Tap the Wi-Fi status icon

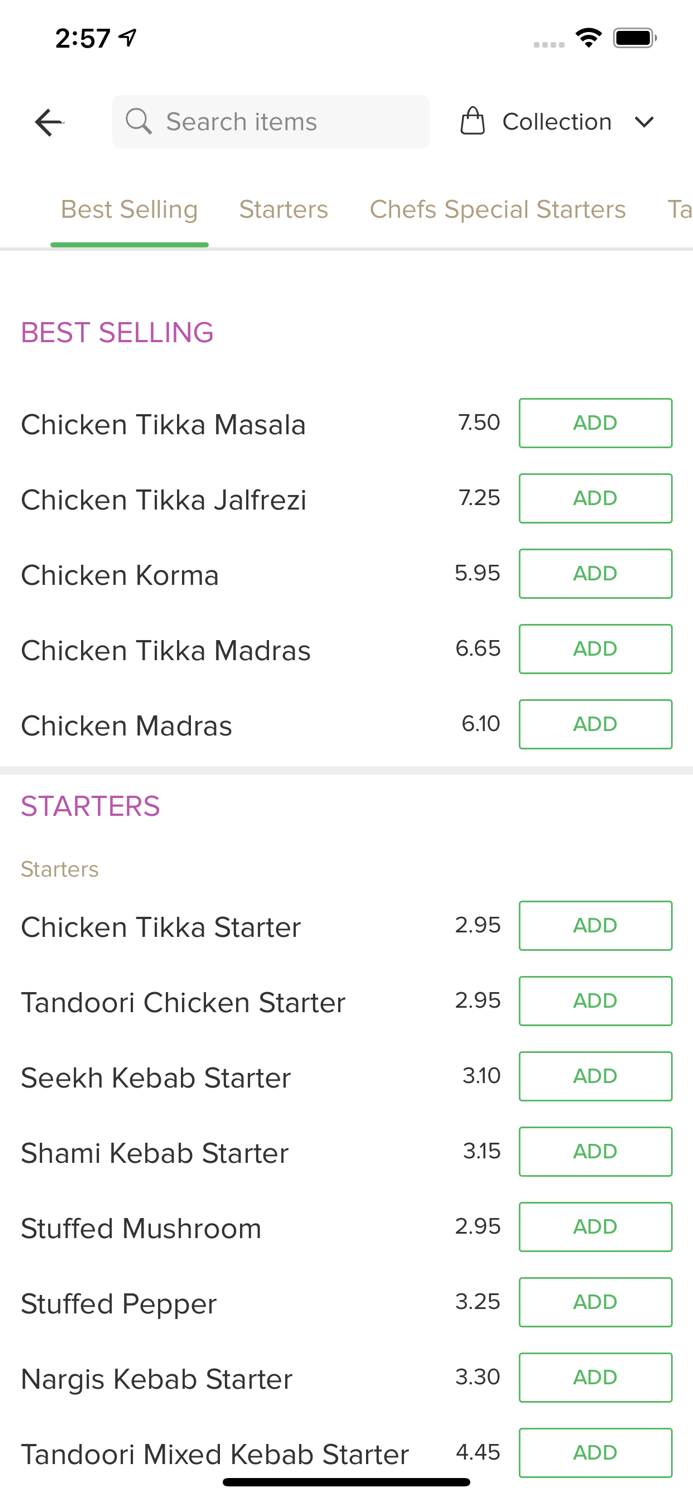(589, 38)
